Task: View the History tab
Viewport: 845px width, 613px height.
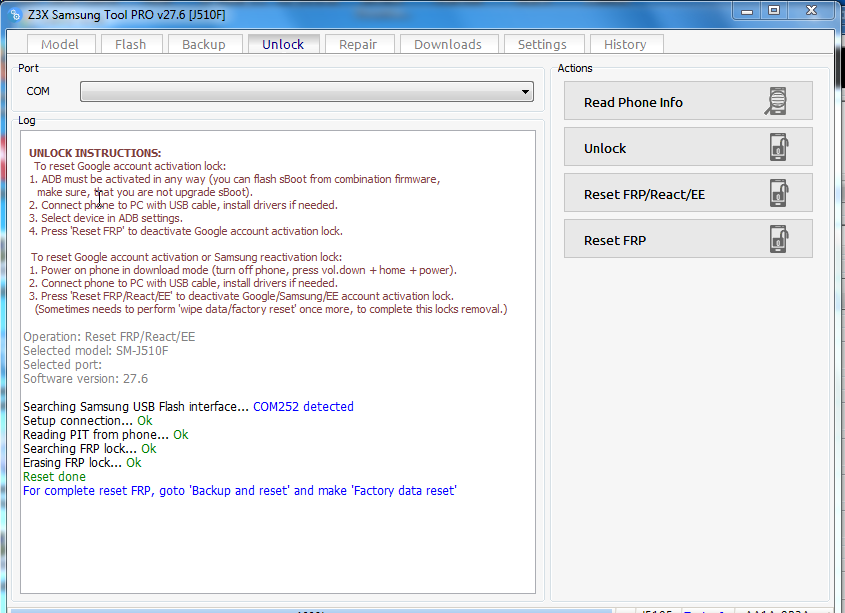Action: click(x=626, y=44)
